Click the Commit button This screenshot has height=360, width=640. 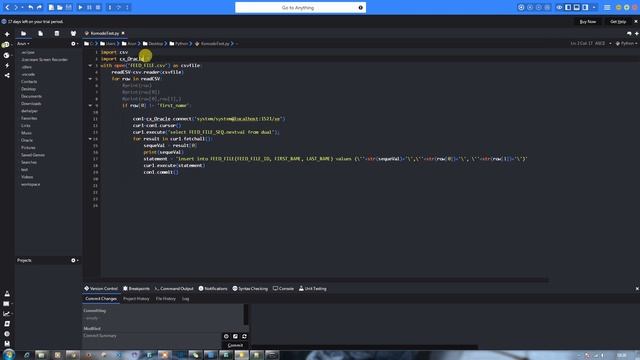235,345
